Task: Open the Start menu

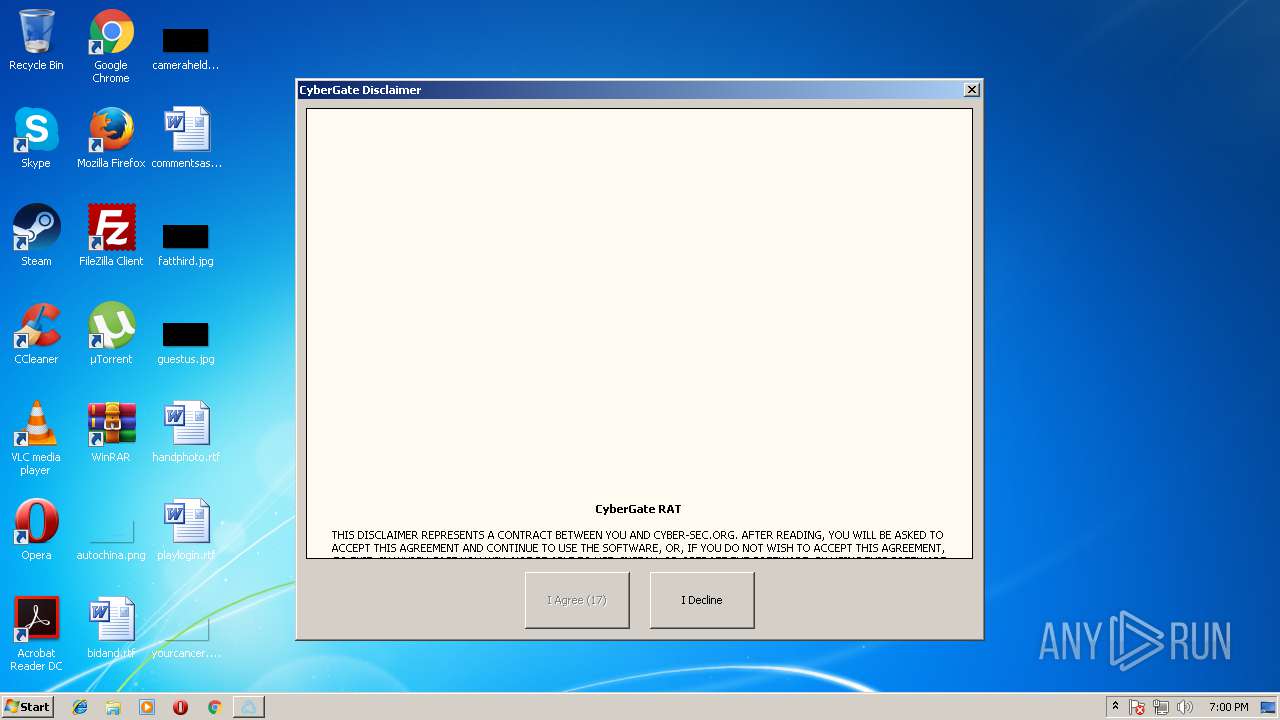Action: point(27,707)
